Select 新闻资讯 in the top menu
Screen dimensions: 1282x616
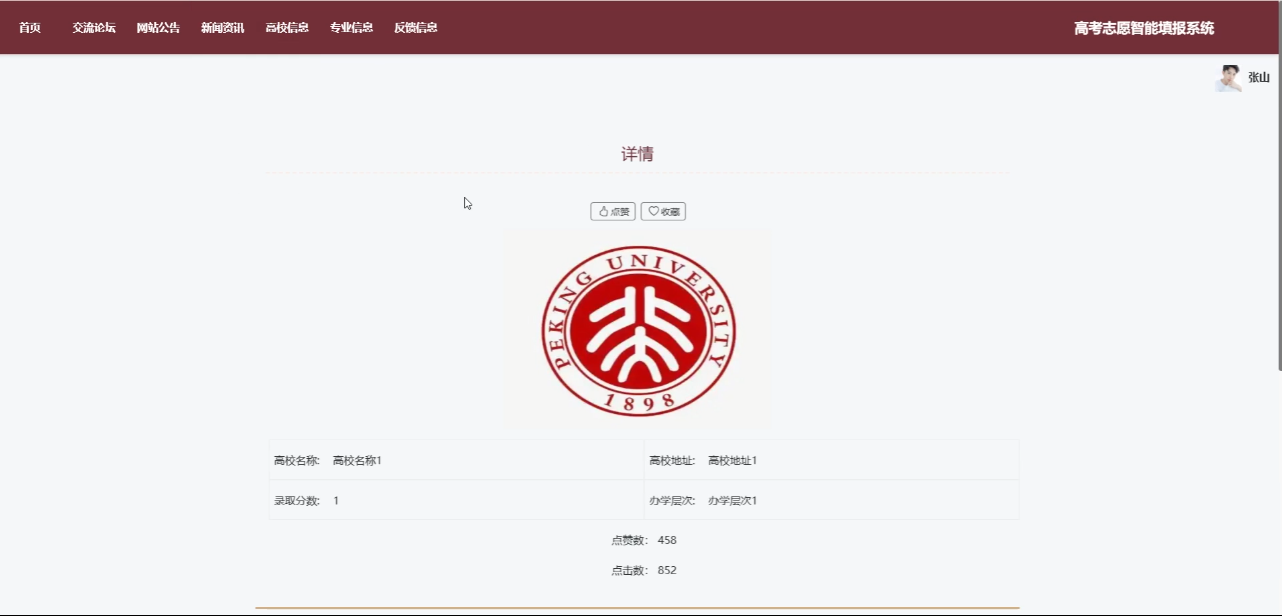(222, 28)
